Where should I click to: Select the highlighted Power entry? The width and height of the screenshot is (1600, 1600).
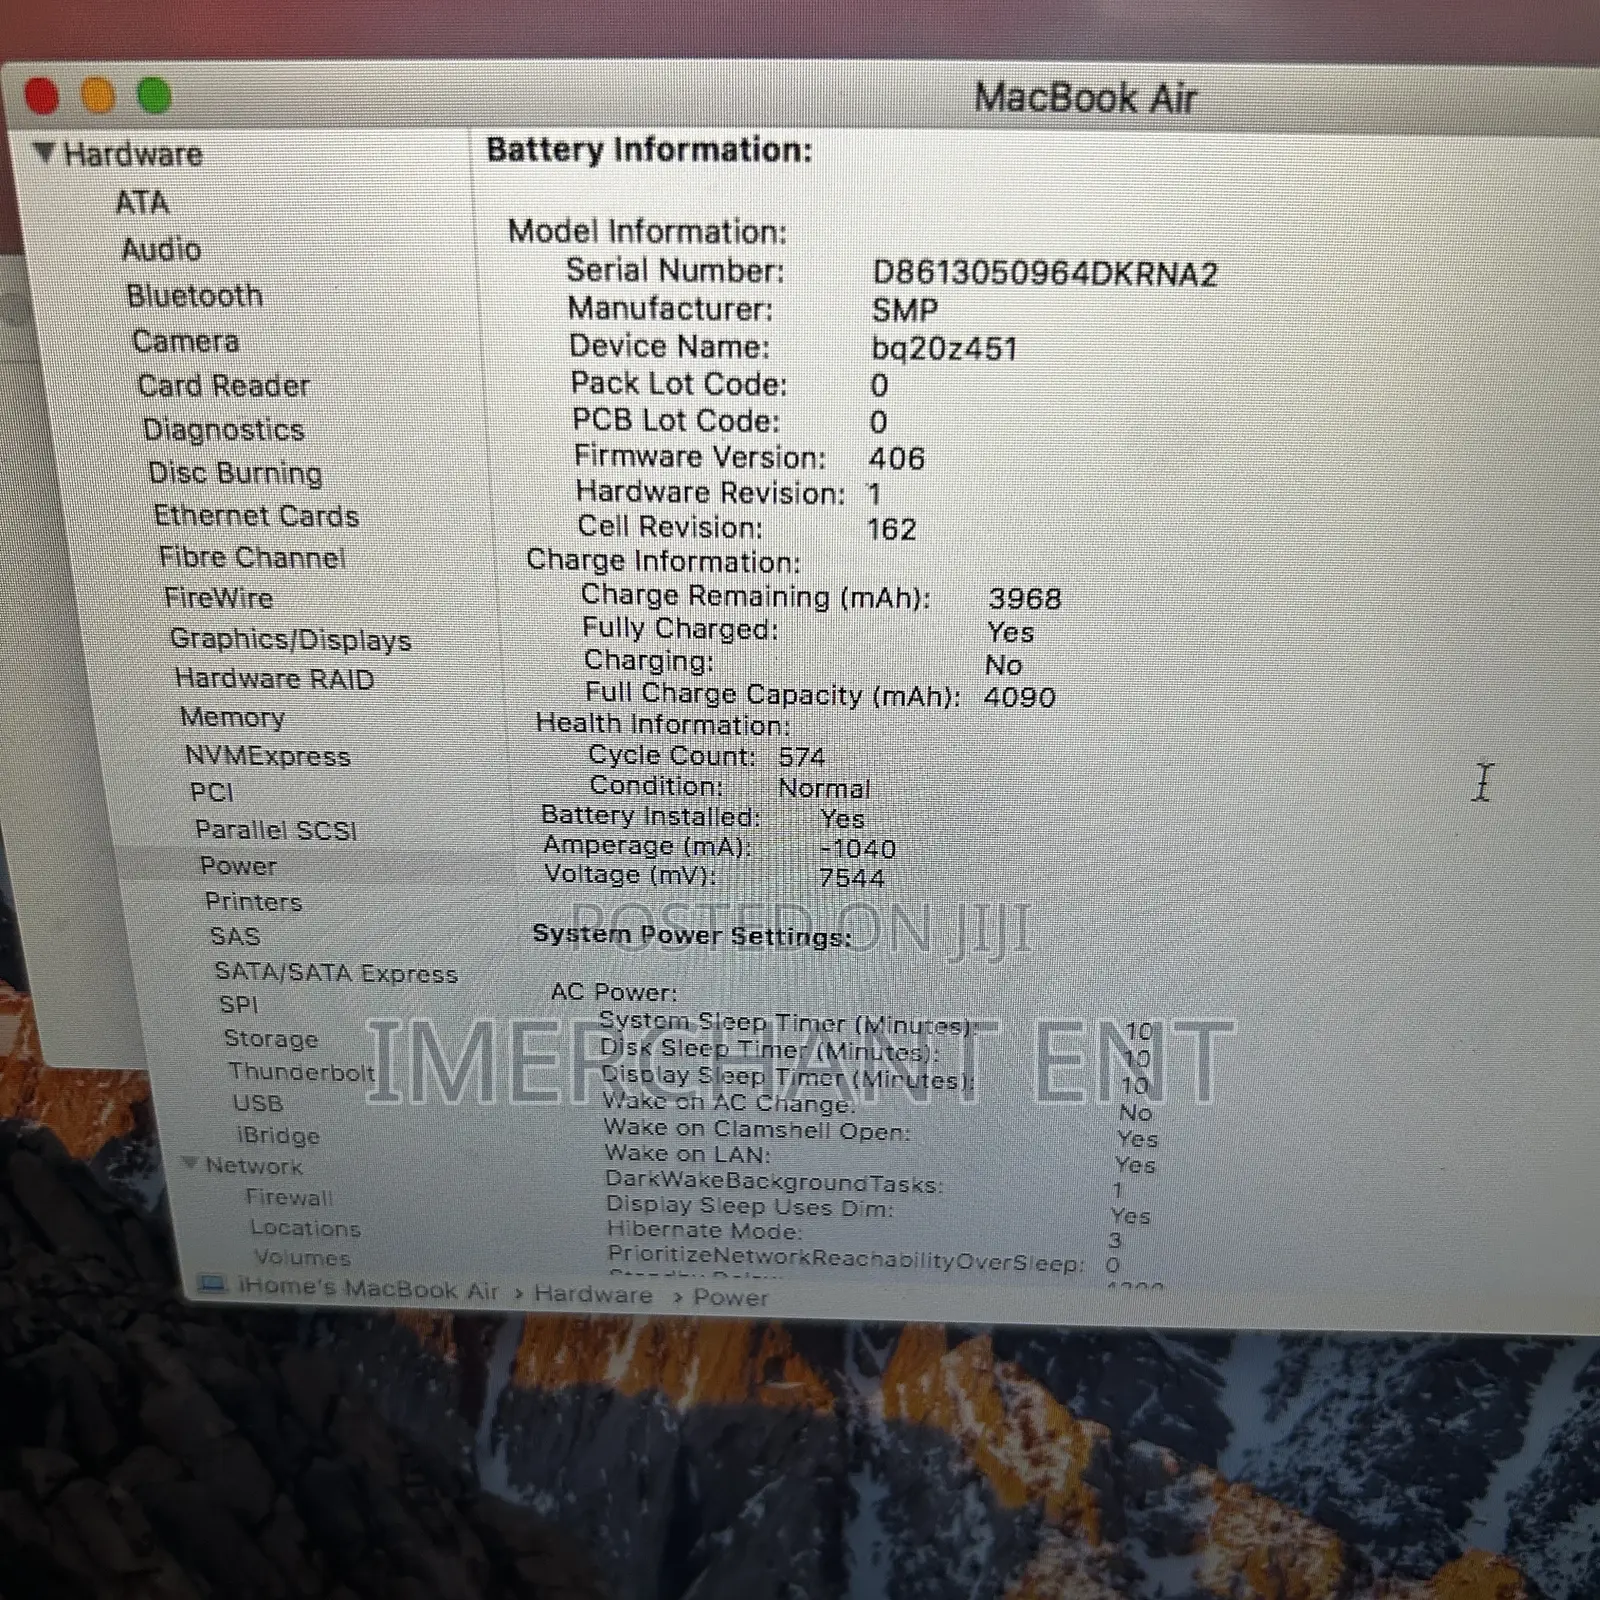238,866
